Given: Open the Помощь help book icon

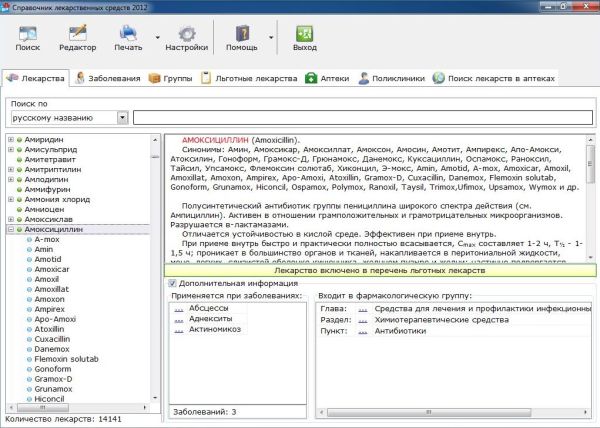Looking at the screenshot, I should [242, 33].
